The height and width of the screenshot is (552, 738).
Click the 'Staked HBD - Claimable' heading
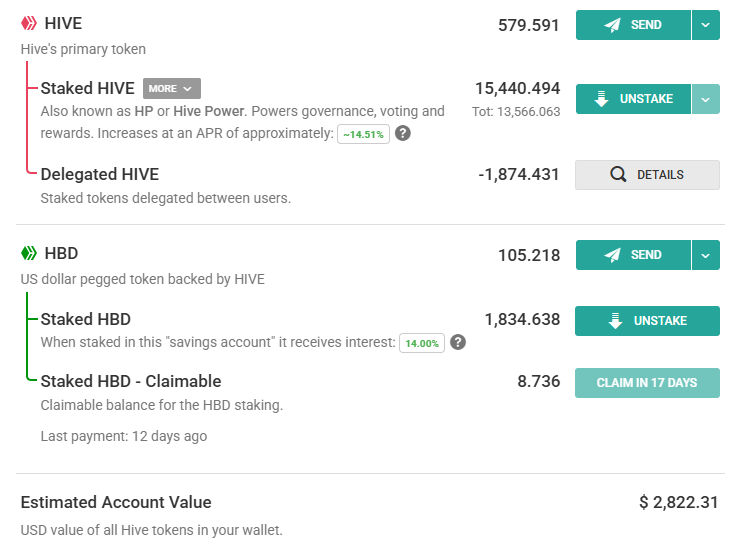tap(131, 381)
